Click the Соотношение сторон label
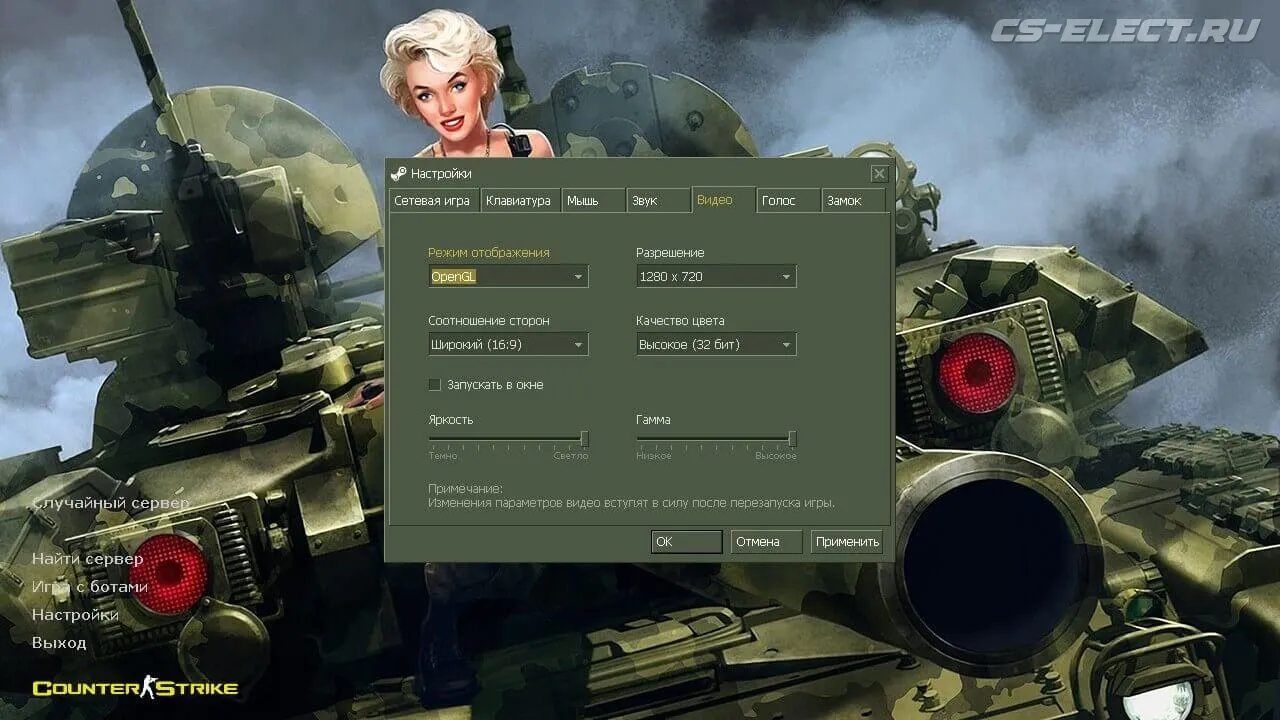This screenshot has width=1280, height=720. pos(489,321)
